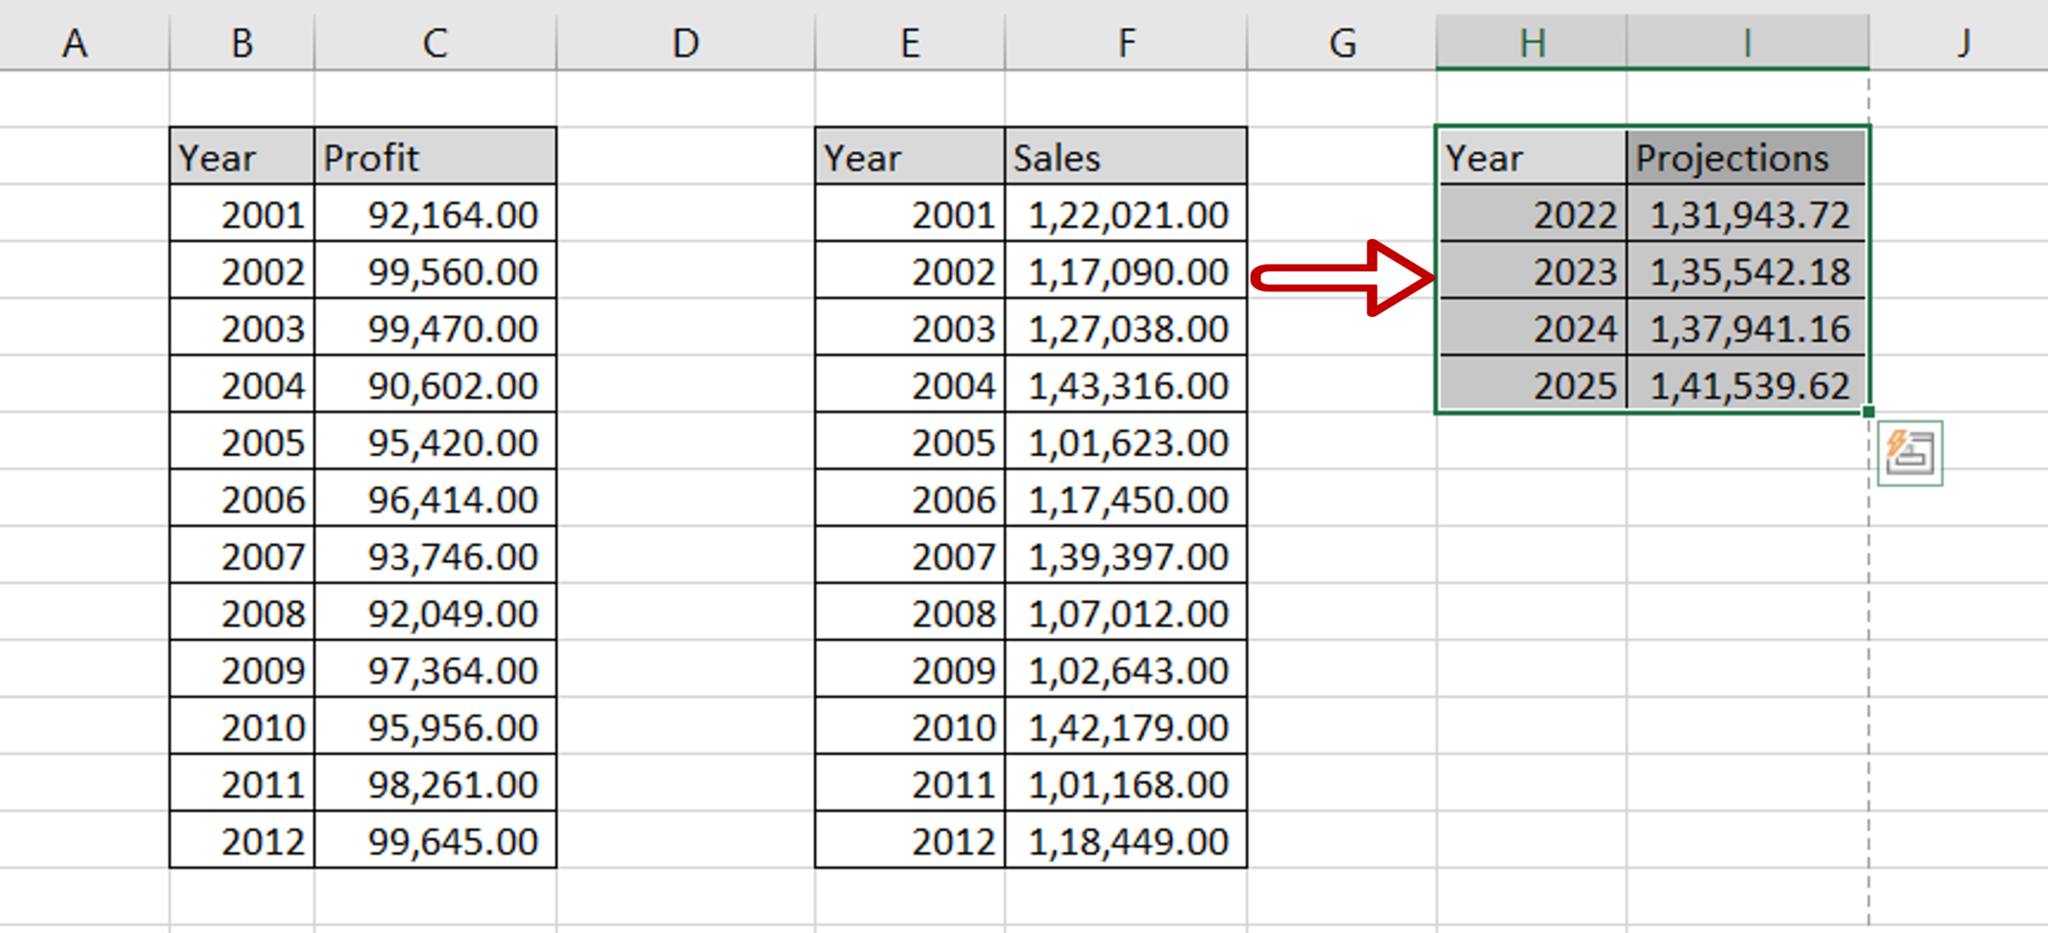Select profit value 96,414.00
Image resolution: width=2048 pixels, height=933 pixels.
[435, 498]
